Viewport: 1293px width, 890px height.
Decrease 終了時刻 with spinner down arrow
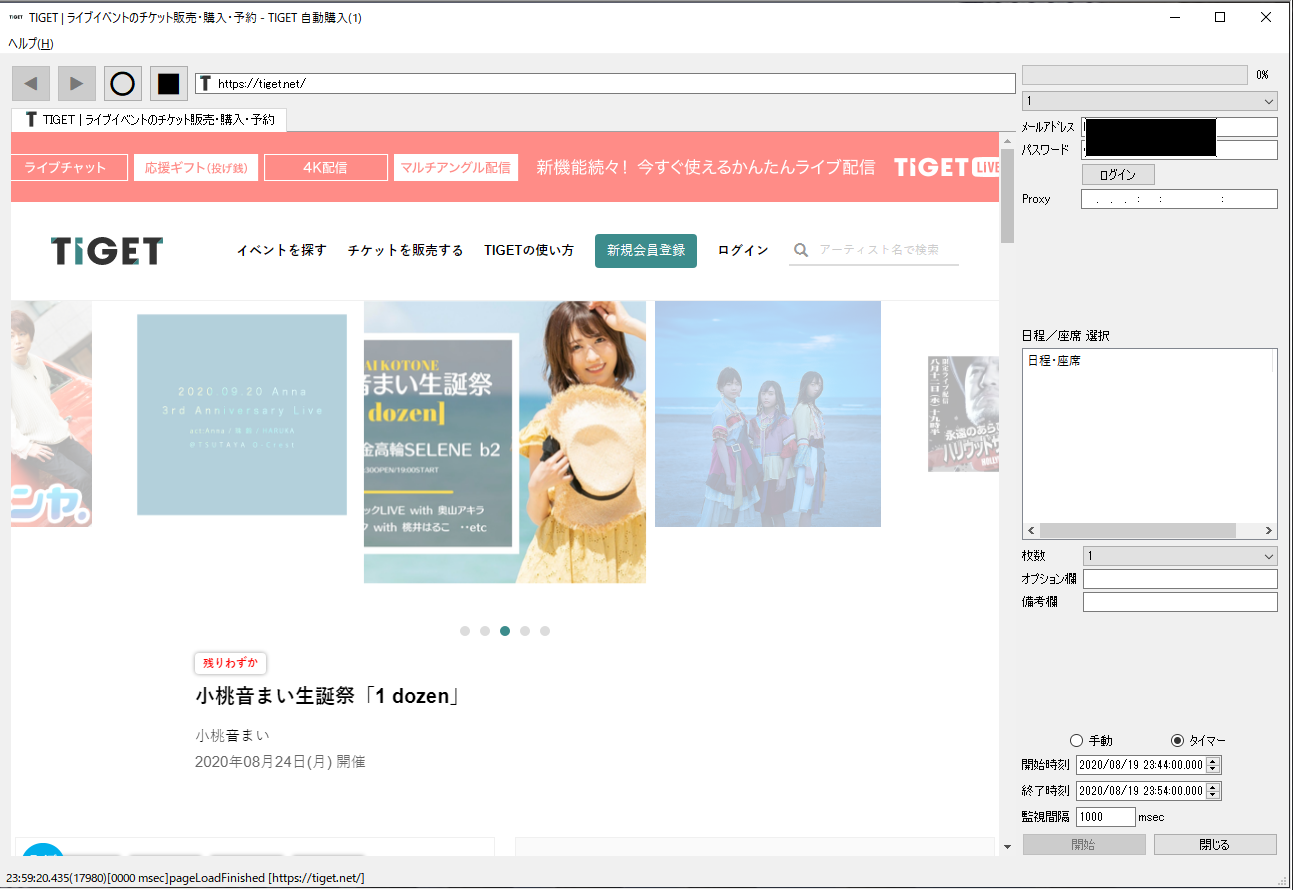(x=1213, y=795)
